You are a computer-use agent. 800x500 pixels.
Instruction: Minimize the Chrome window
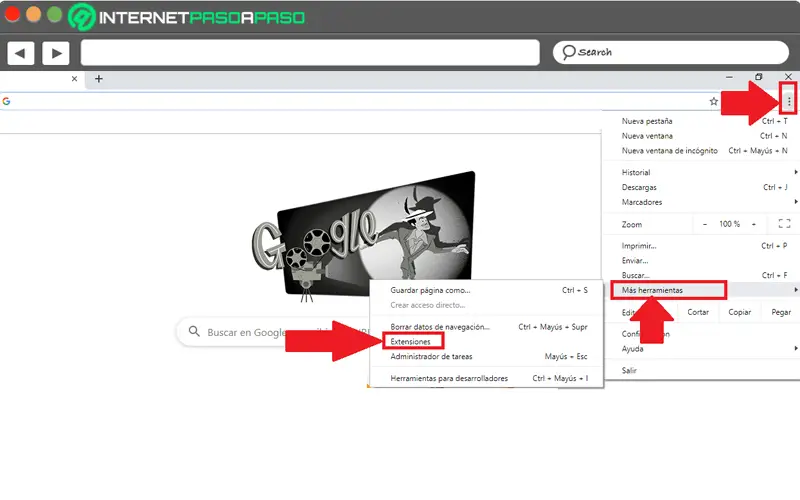pyautogui.click(x=729, y=77)
